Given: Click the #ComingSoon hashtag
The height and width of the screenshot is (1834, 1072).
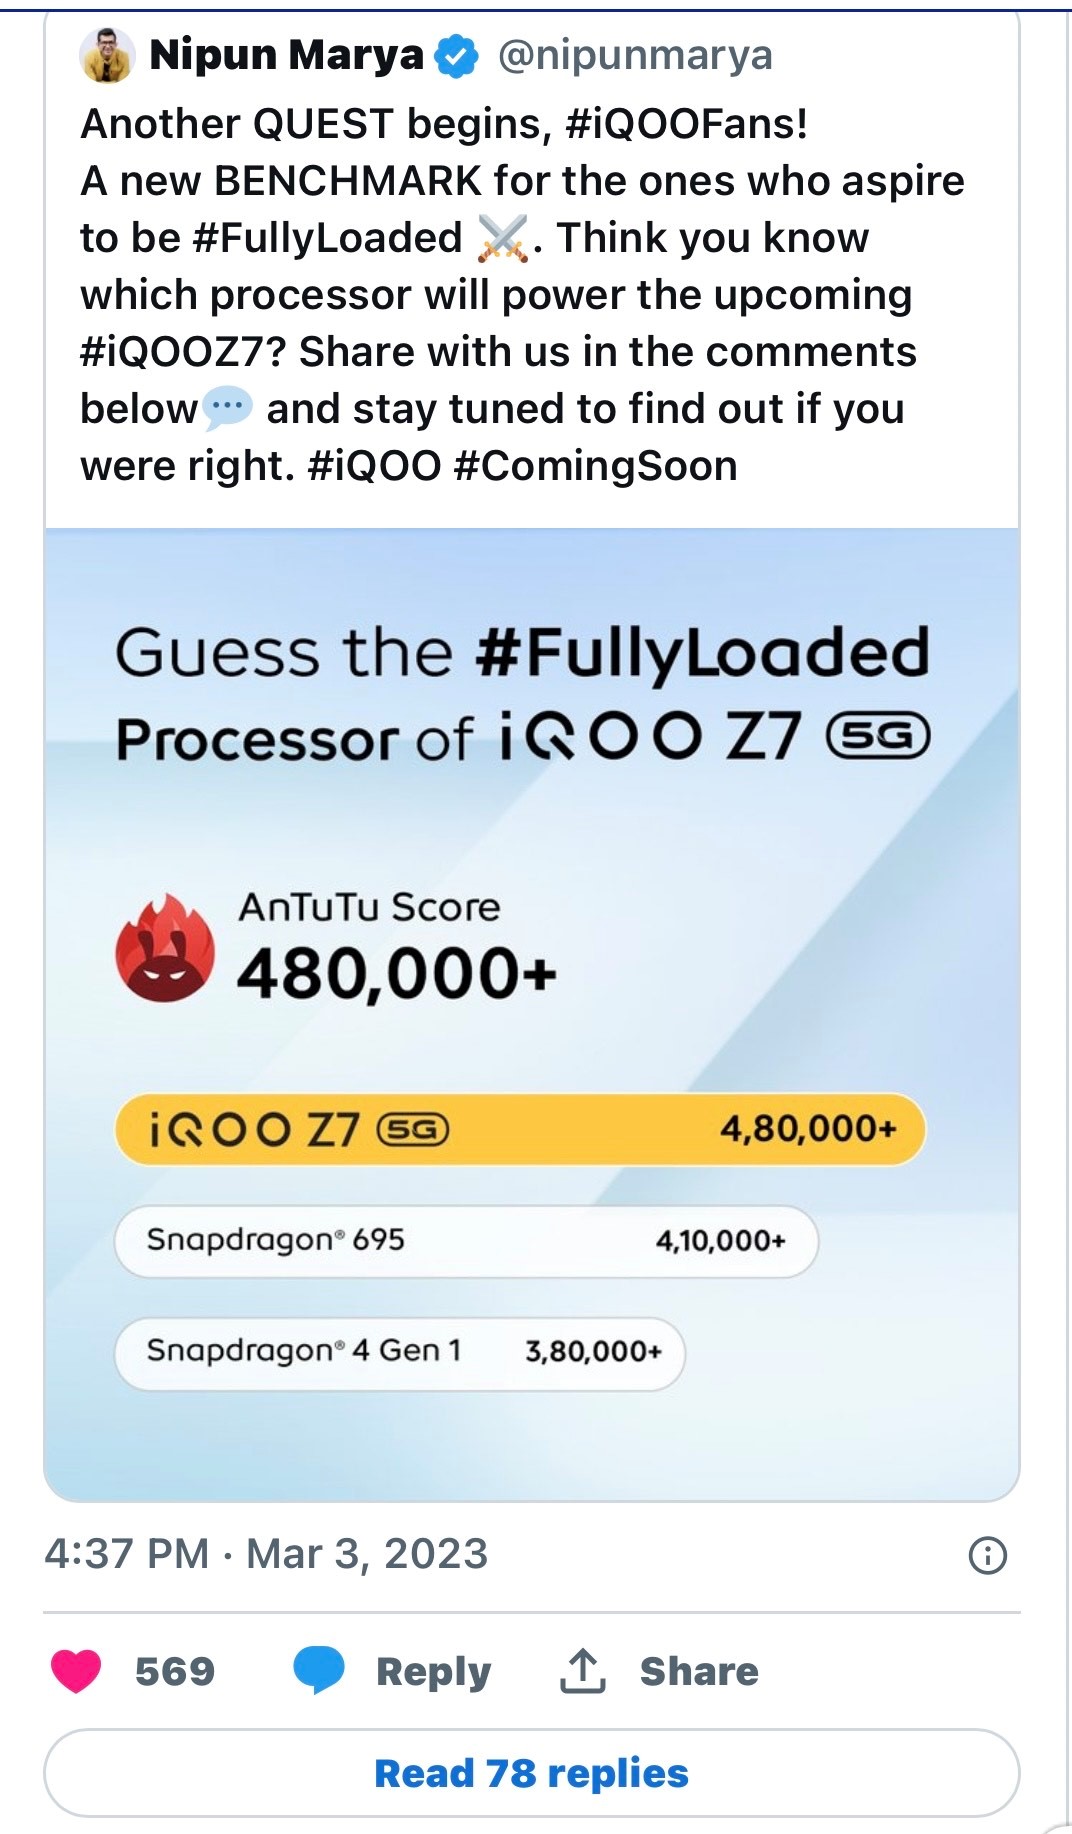Looking at the screenshot, I should click(x=595, y=466).
